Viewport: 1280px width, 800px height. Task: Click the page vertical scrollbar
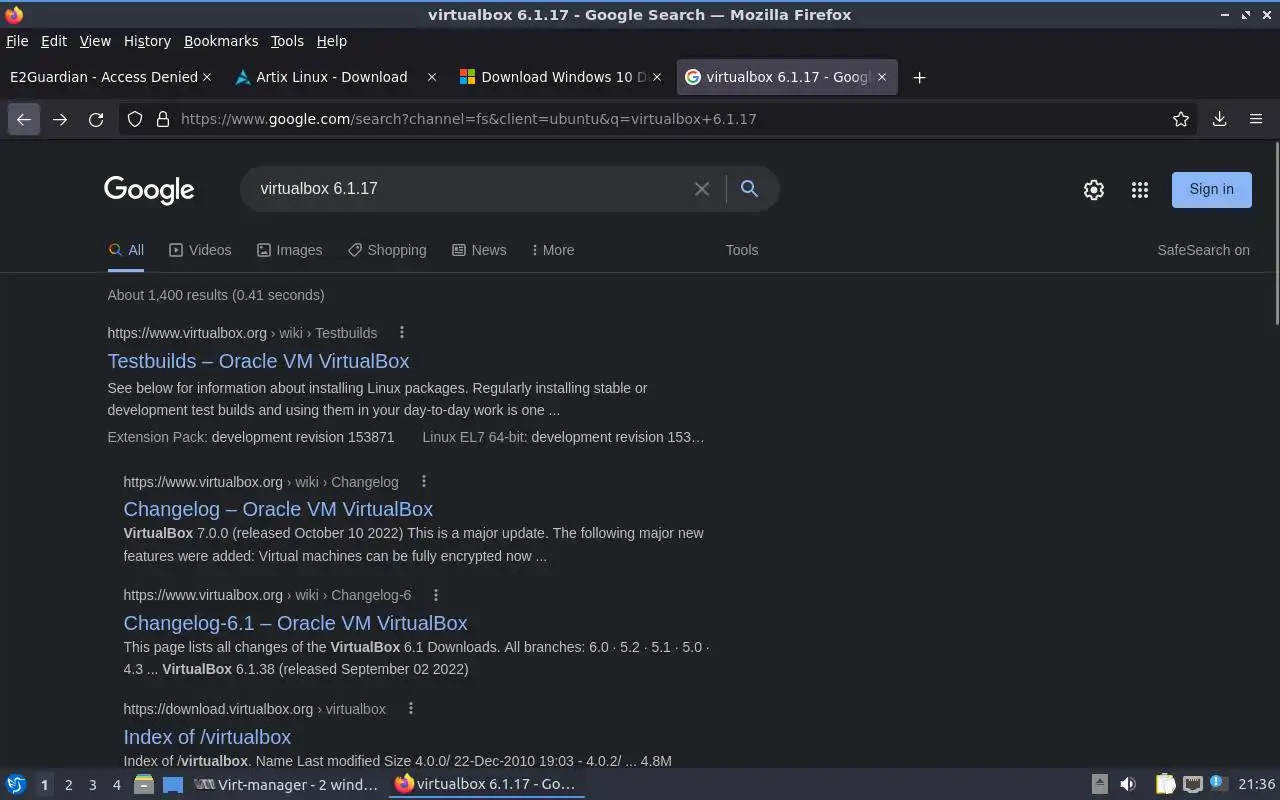point(1276,233)
